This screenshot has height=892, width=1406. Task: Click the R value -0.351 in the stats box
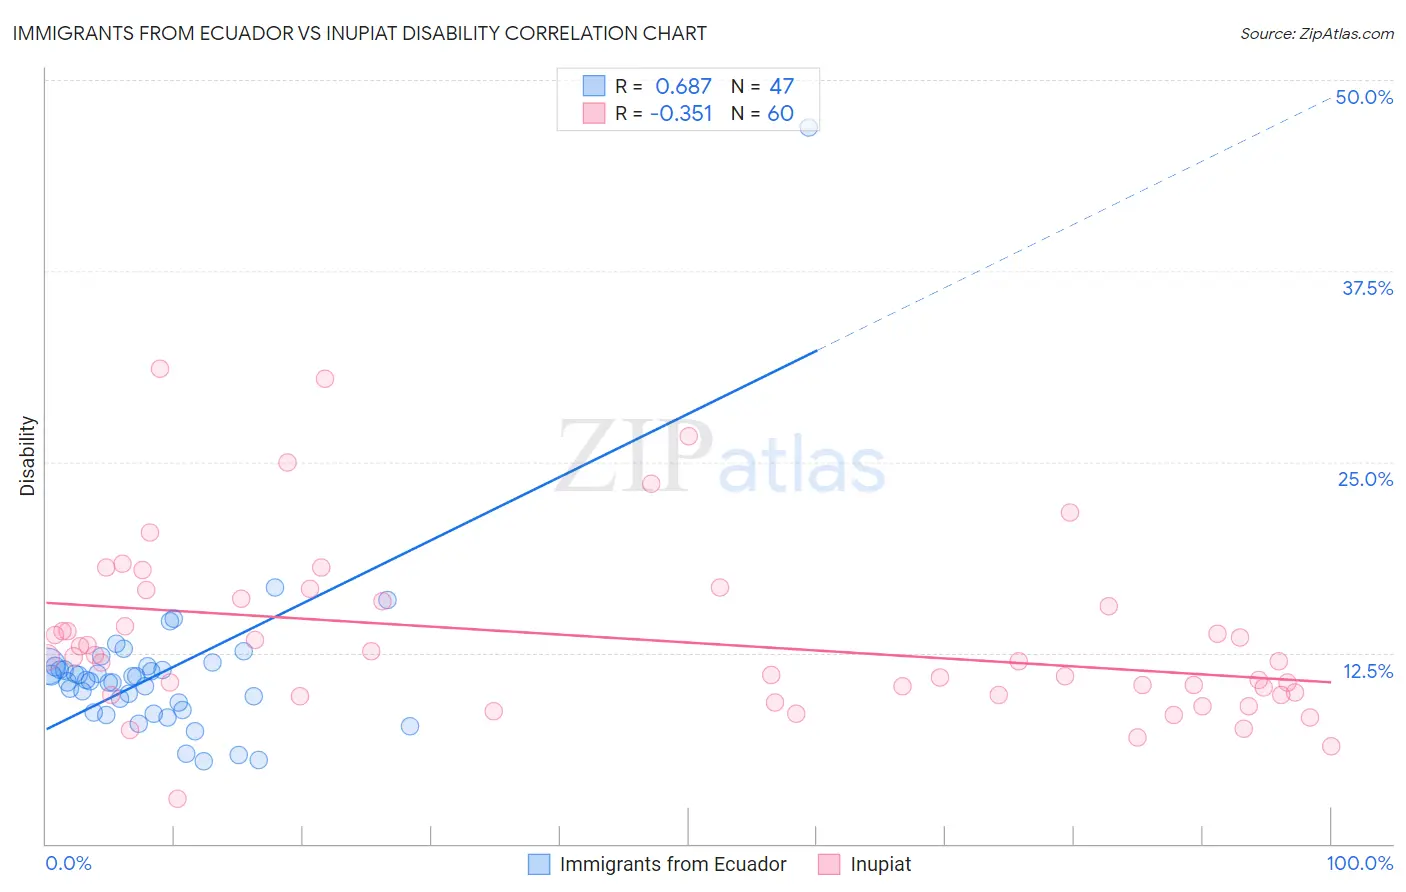pos(681,113)
